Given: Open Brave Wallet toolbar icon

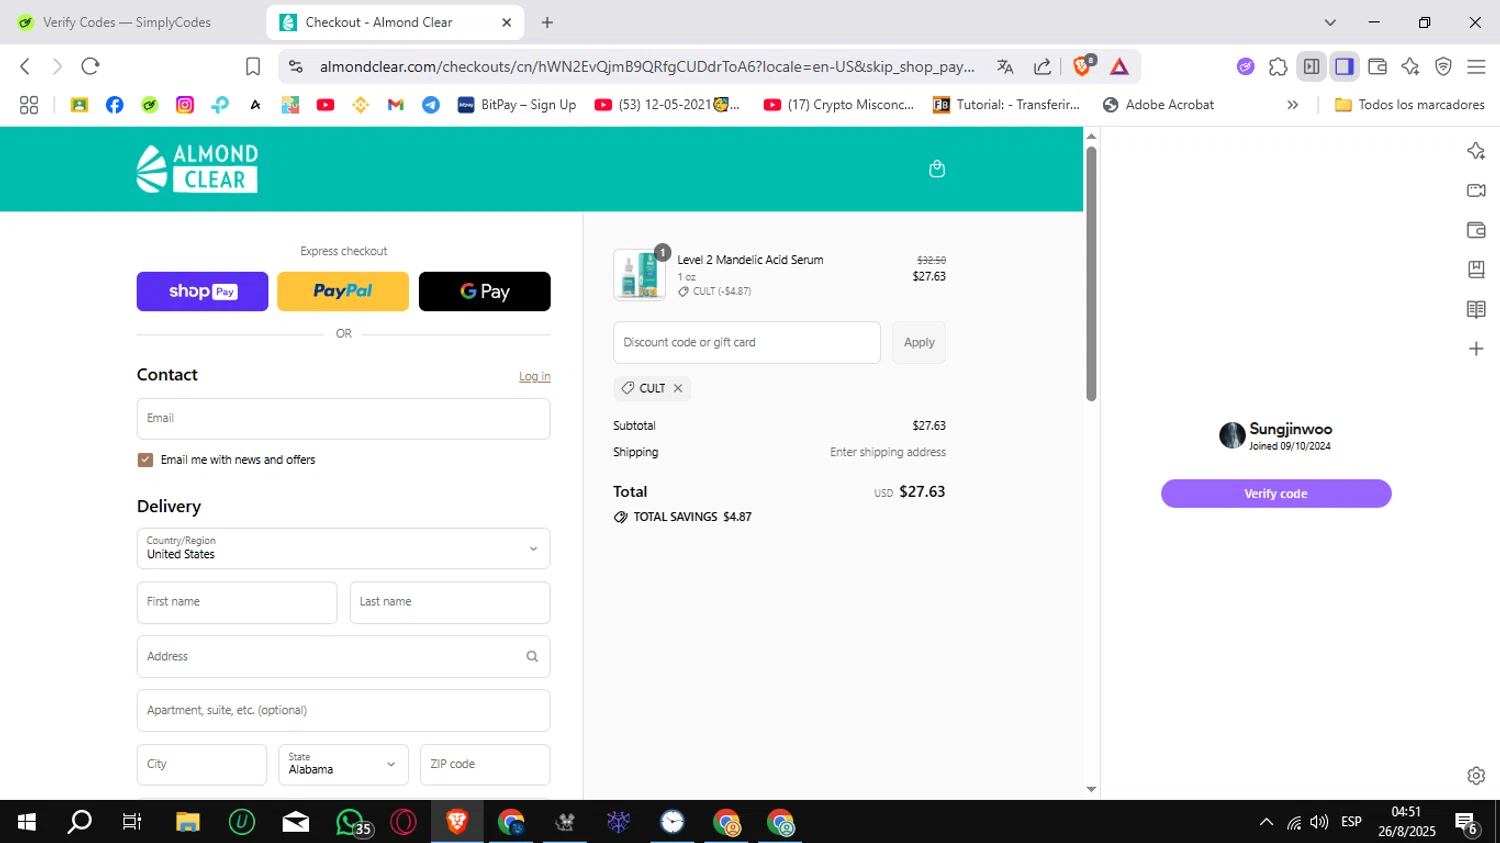Looking at the screenshot, I should pyautogui.click(x=1377, y=67).
